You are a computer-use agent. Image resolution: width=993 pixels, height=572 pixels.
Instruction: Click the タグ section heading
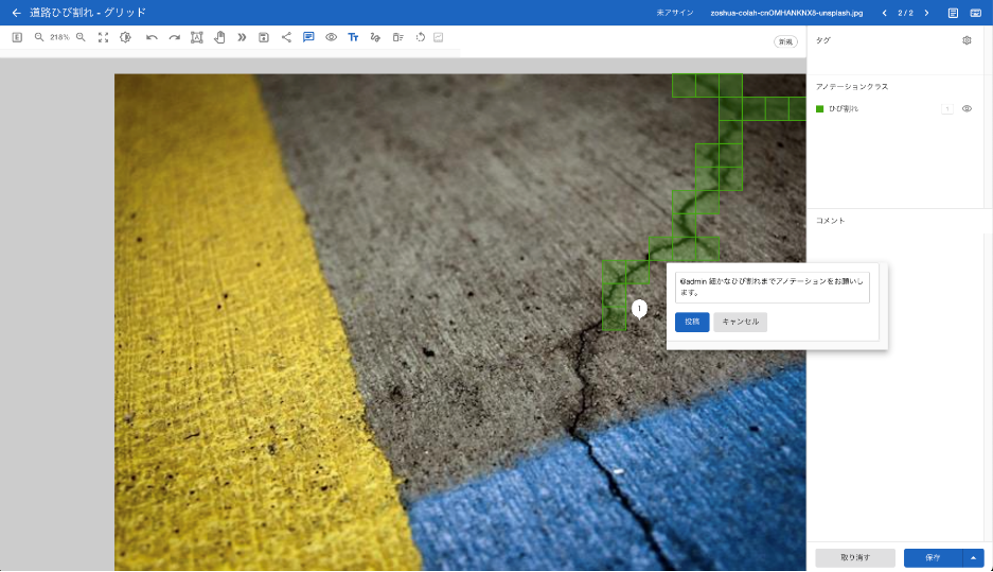(823, 41)
